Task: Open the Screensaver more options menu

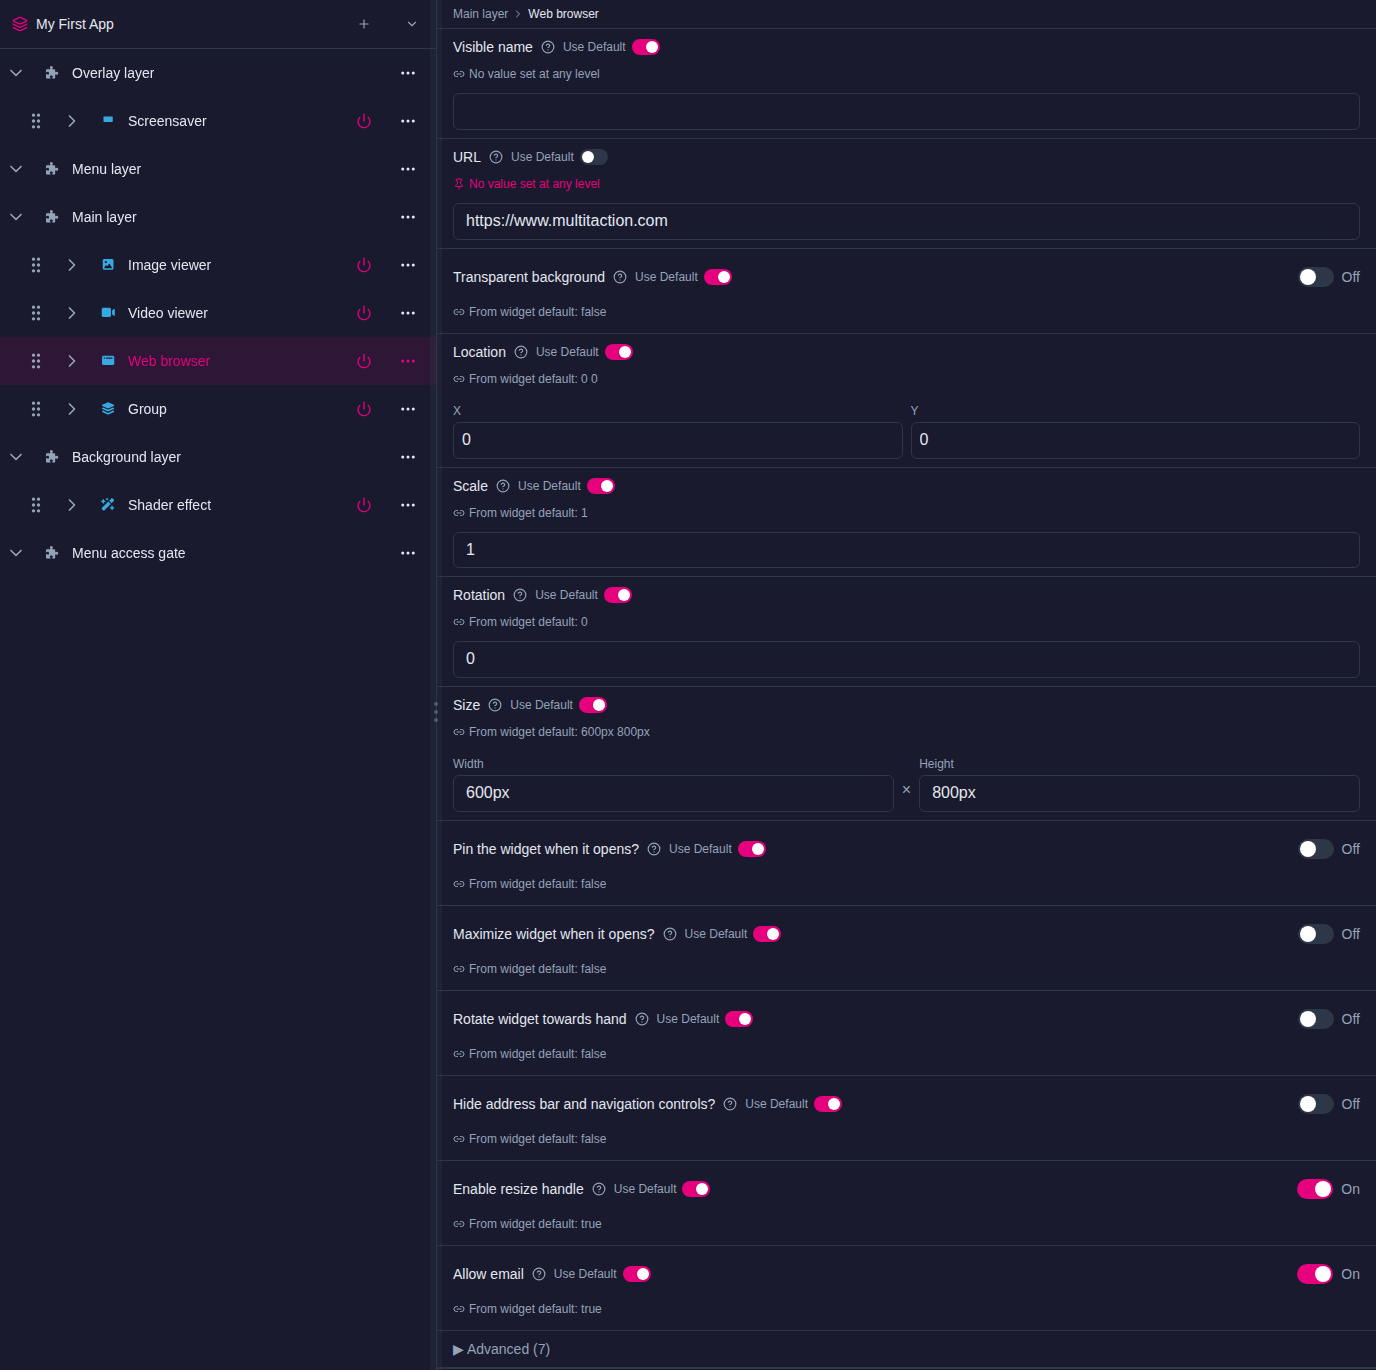Action: [x=408, y=121]
